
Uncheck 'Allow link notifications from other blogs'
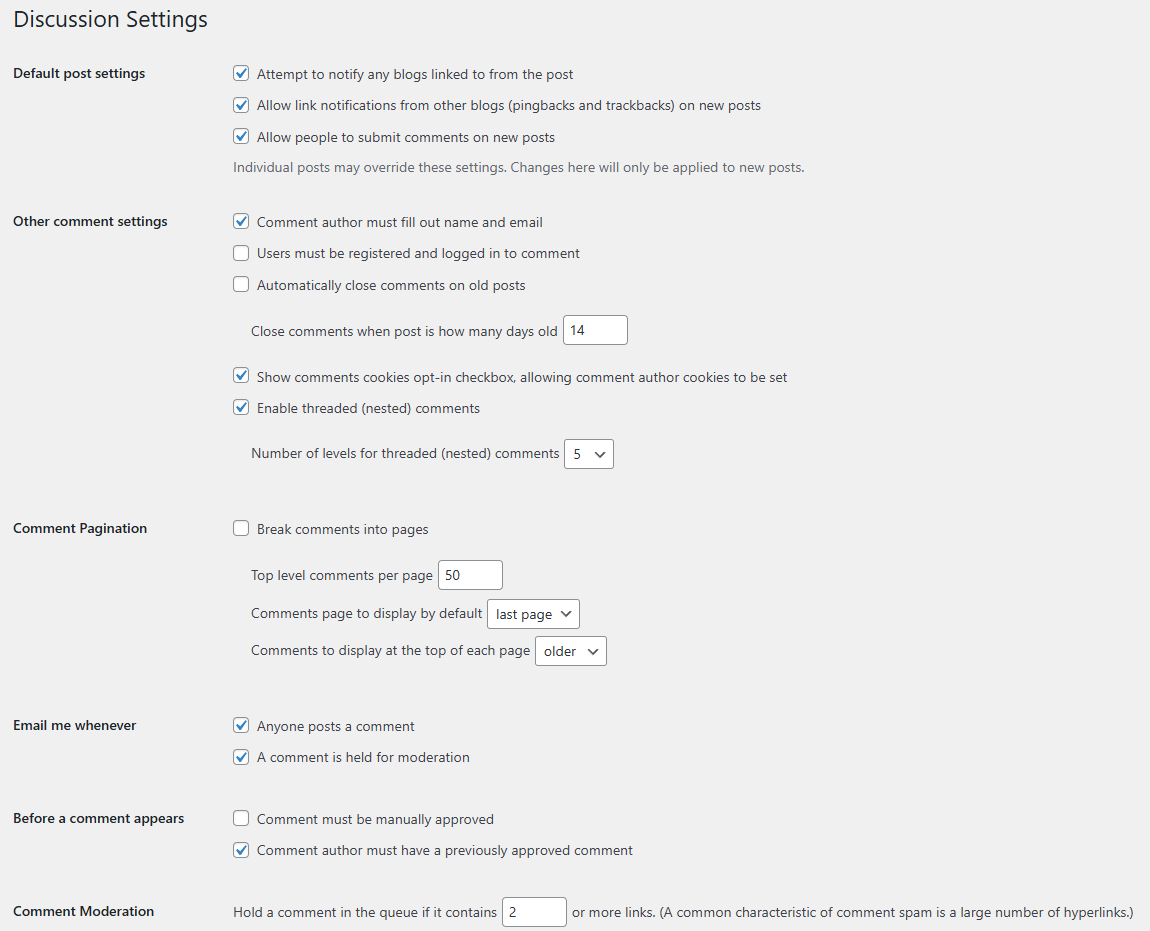click(x=241, y=105)
